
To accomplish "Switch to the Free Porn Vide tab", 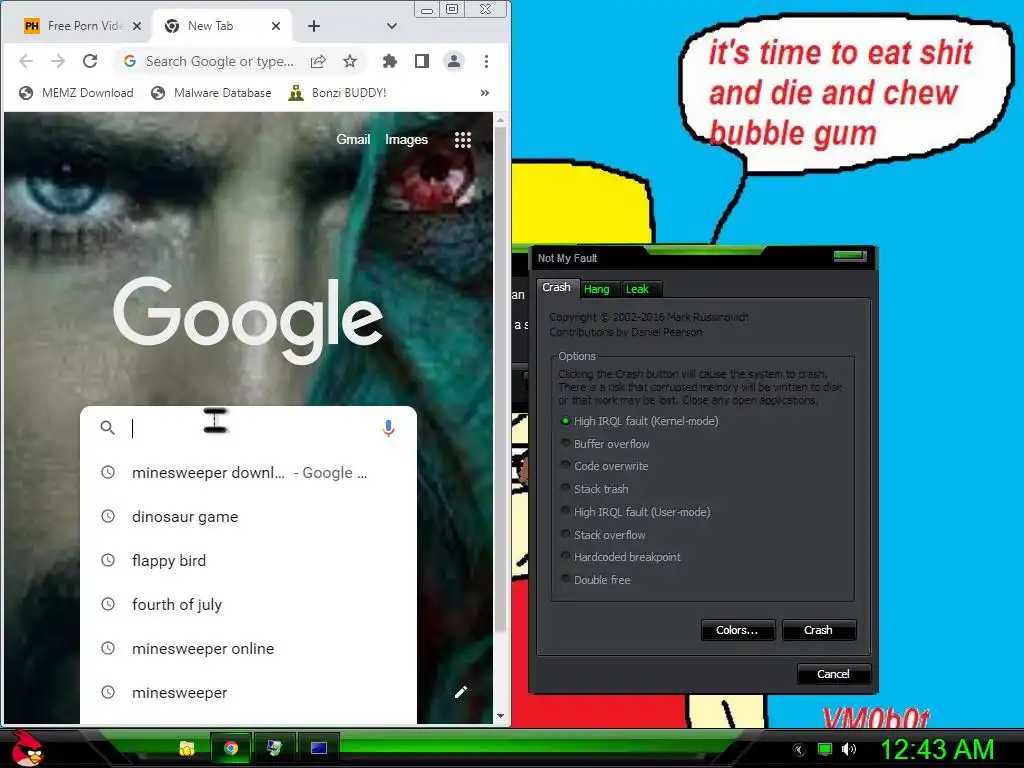I will (x=84, y=26).
